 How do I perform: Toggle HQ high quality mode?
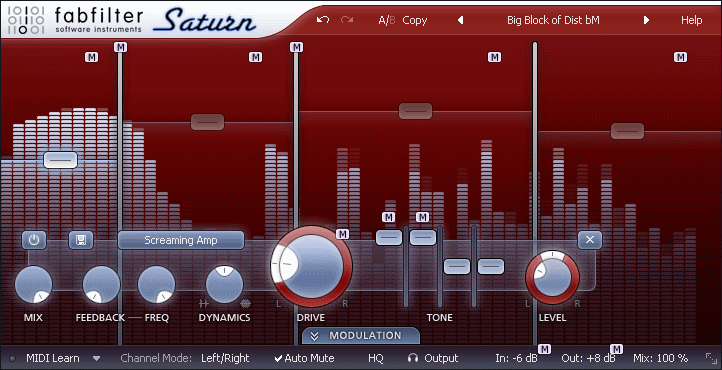(x=376, y=358)
